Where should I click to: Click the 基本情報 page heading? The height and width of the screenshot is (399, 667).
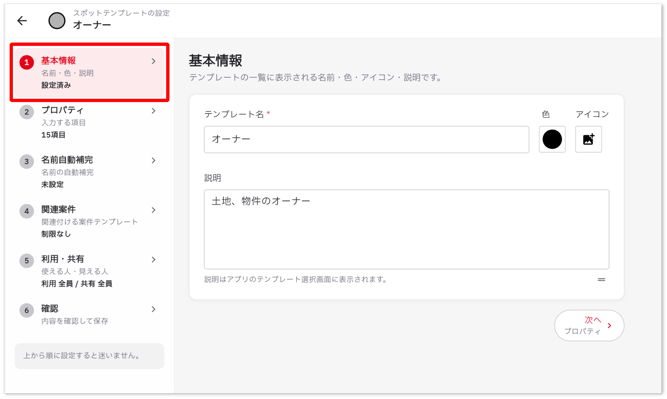click(215, 61)
